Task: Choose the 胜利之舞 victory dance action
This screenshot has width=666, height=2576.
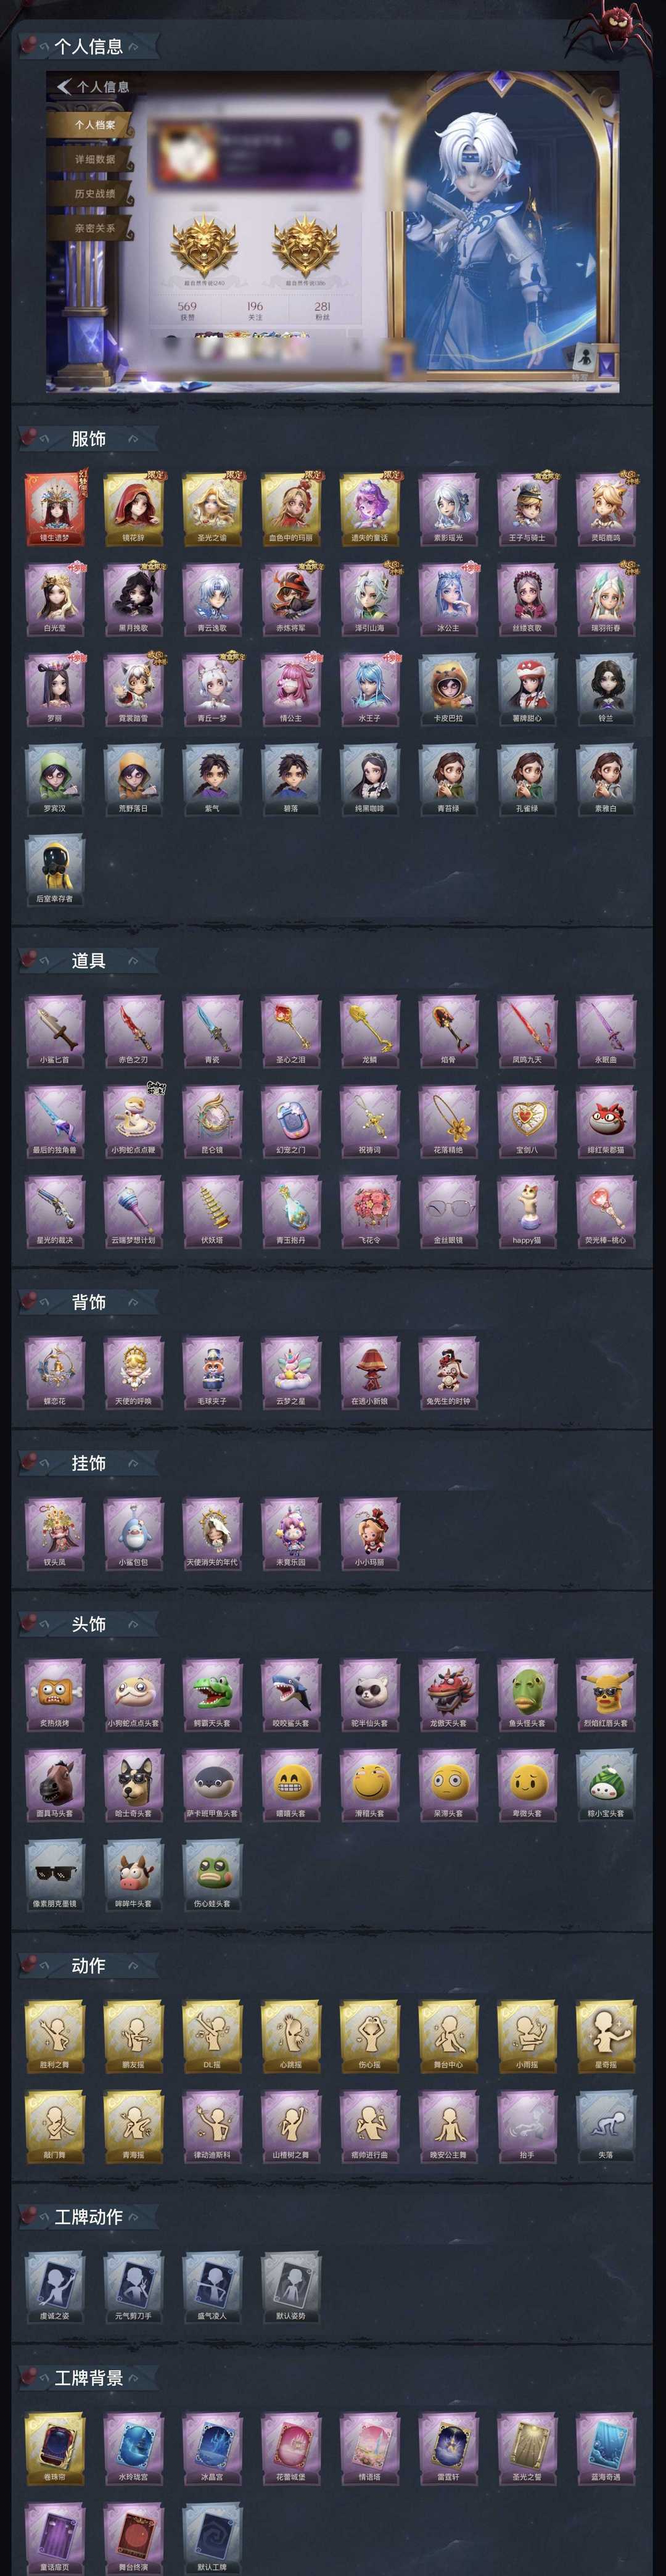Action: [x=54, y=2035]
